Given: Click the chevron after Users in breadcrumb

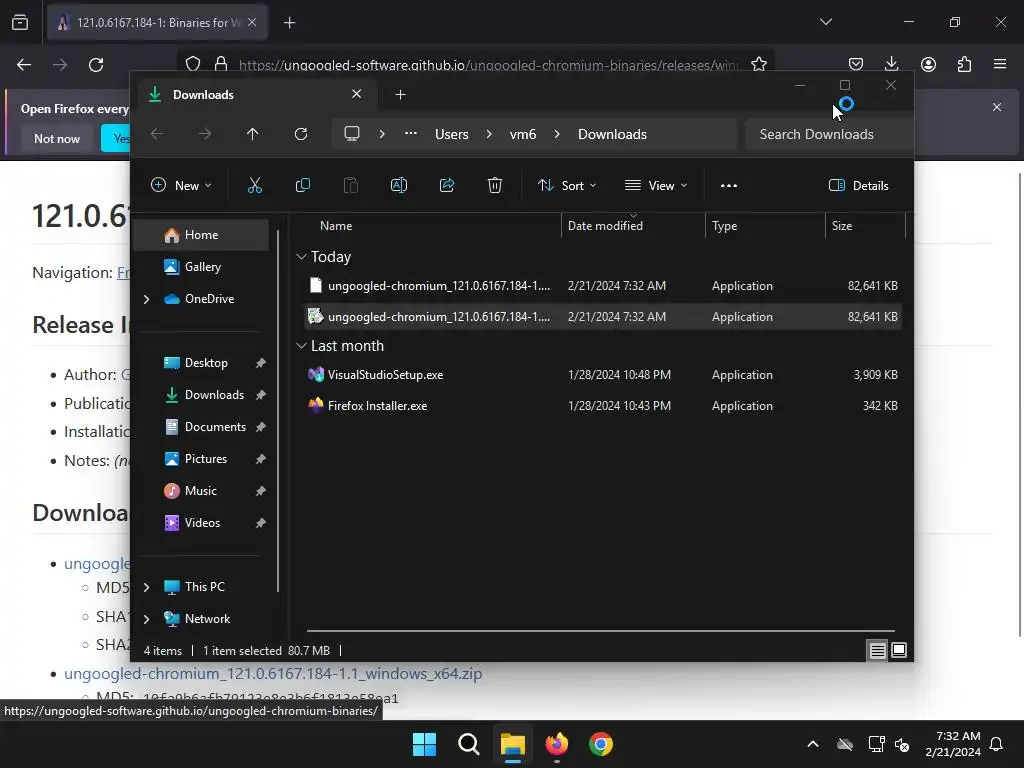Looking at the screenshot, I should [x=489, y=134].
